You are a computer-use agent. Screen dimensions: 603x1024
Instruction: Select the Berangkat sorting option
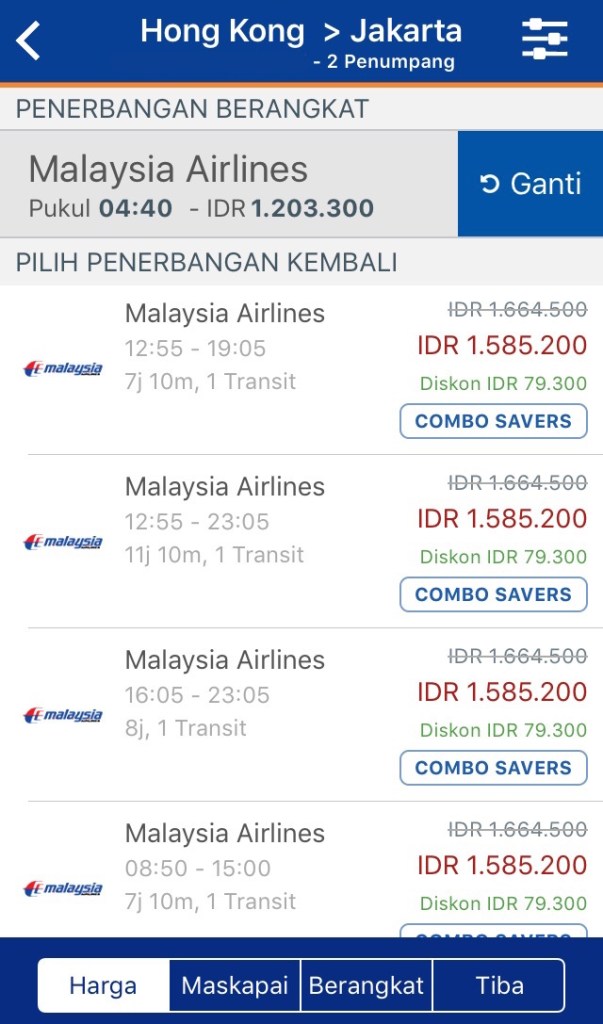[x=367, y=985]
